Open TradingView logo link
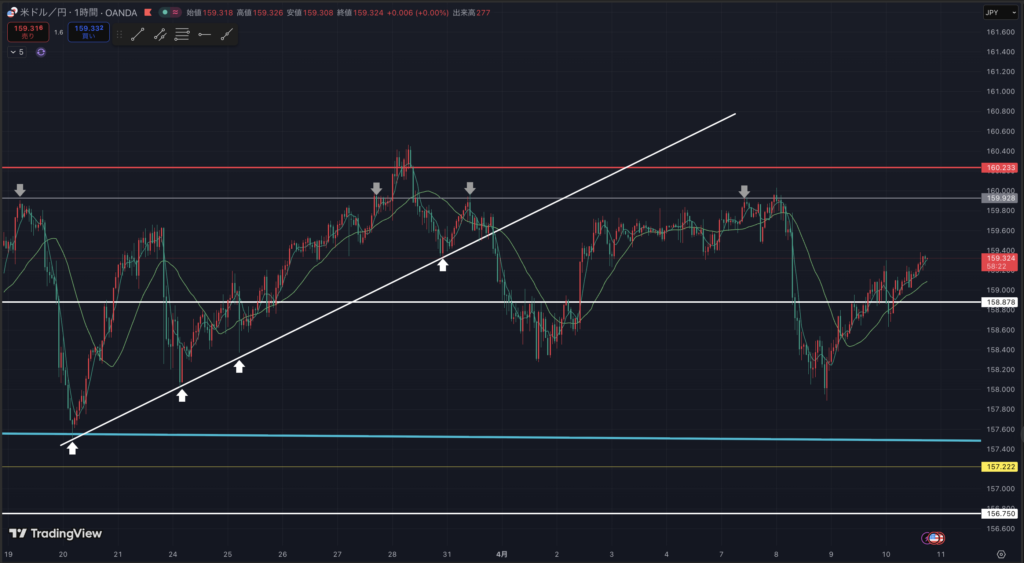1024x563 pixels. pyautogui.click(x=56, y=533)
